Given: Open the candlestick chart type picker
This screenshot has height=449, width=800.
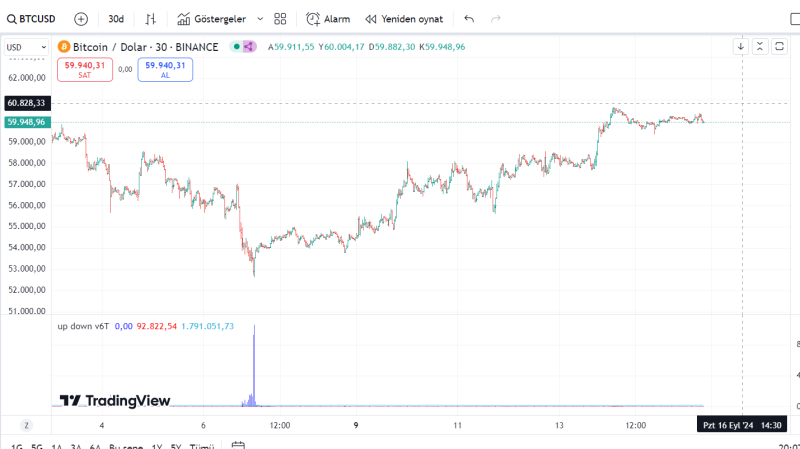Looking at the screenshot, I should point(151,18).
